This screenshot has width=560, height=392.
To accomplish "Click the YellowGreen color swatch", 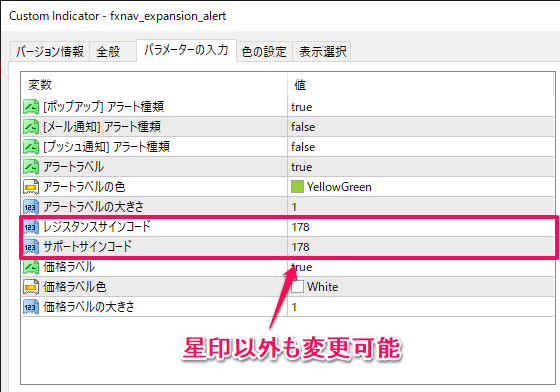I will click(297, 187).
